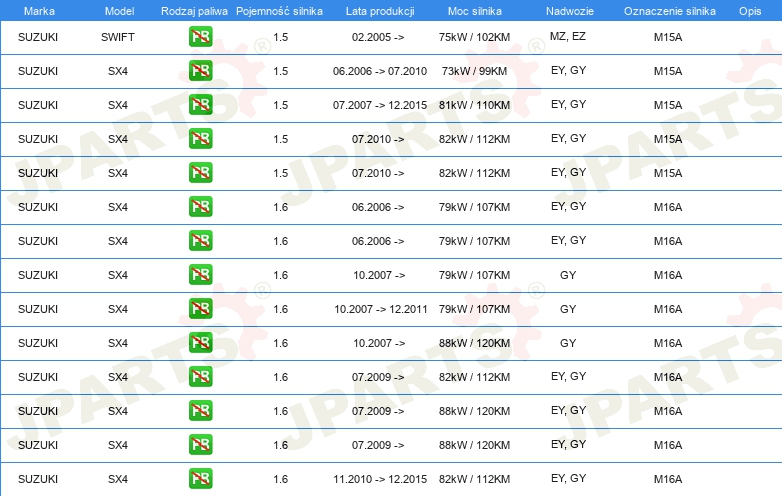
Task: Select the 11.2010 -> 12.2015 date cell
Action: pyautogui.click(x=380, y=479)
